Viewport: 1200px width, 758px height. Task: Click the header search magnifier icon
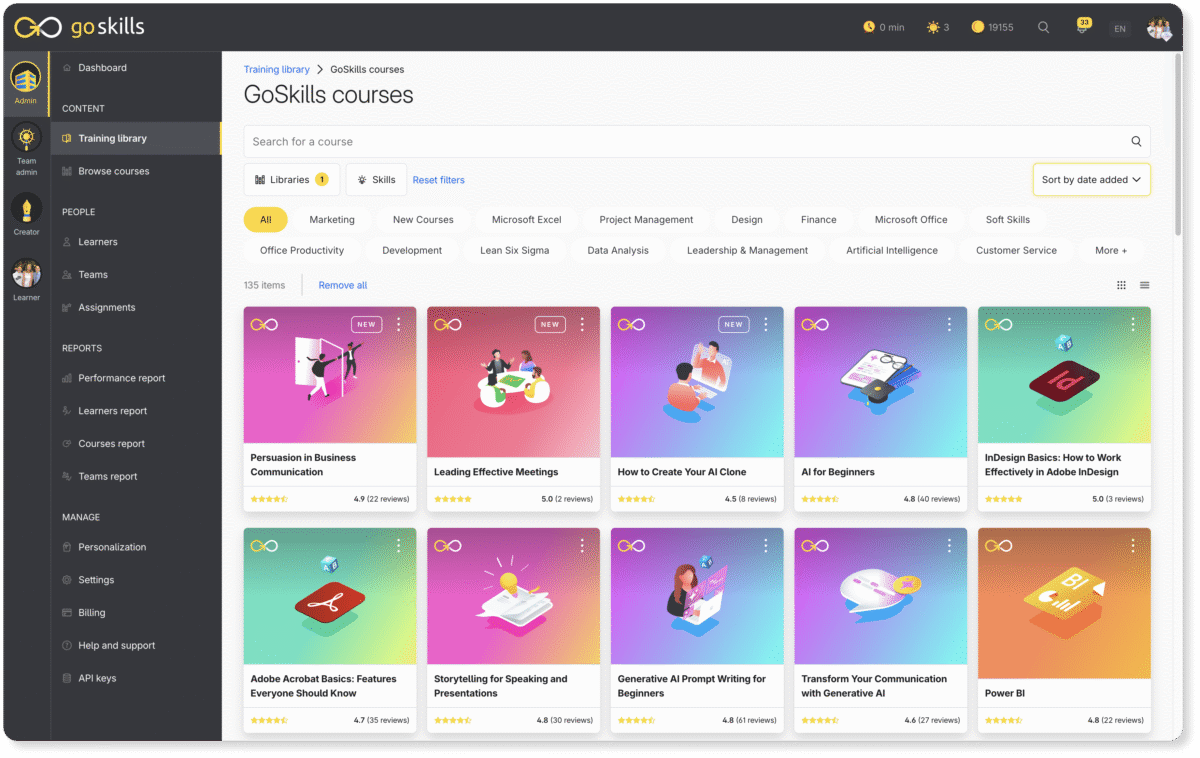pos(1043,27)
